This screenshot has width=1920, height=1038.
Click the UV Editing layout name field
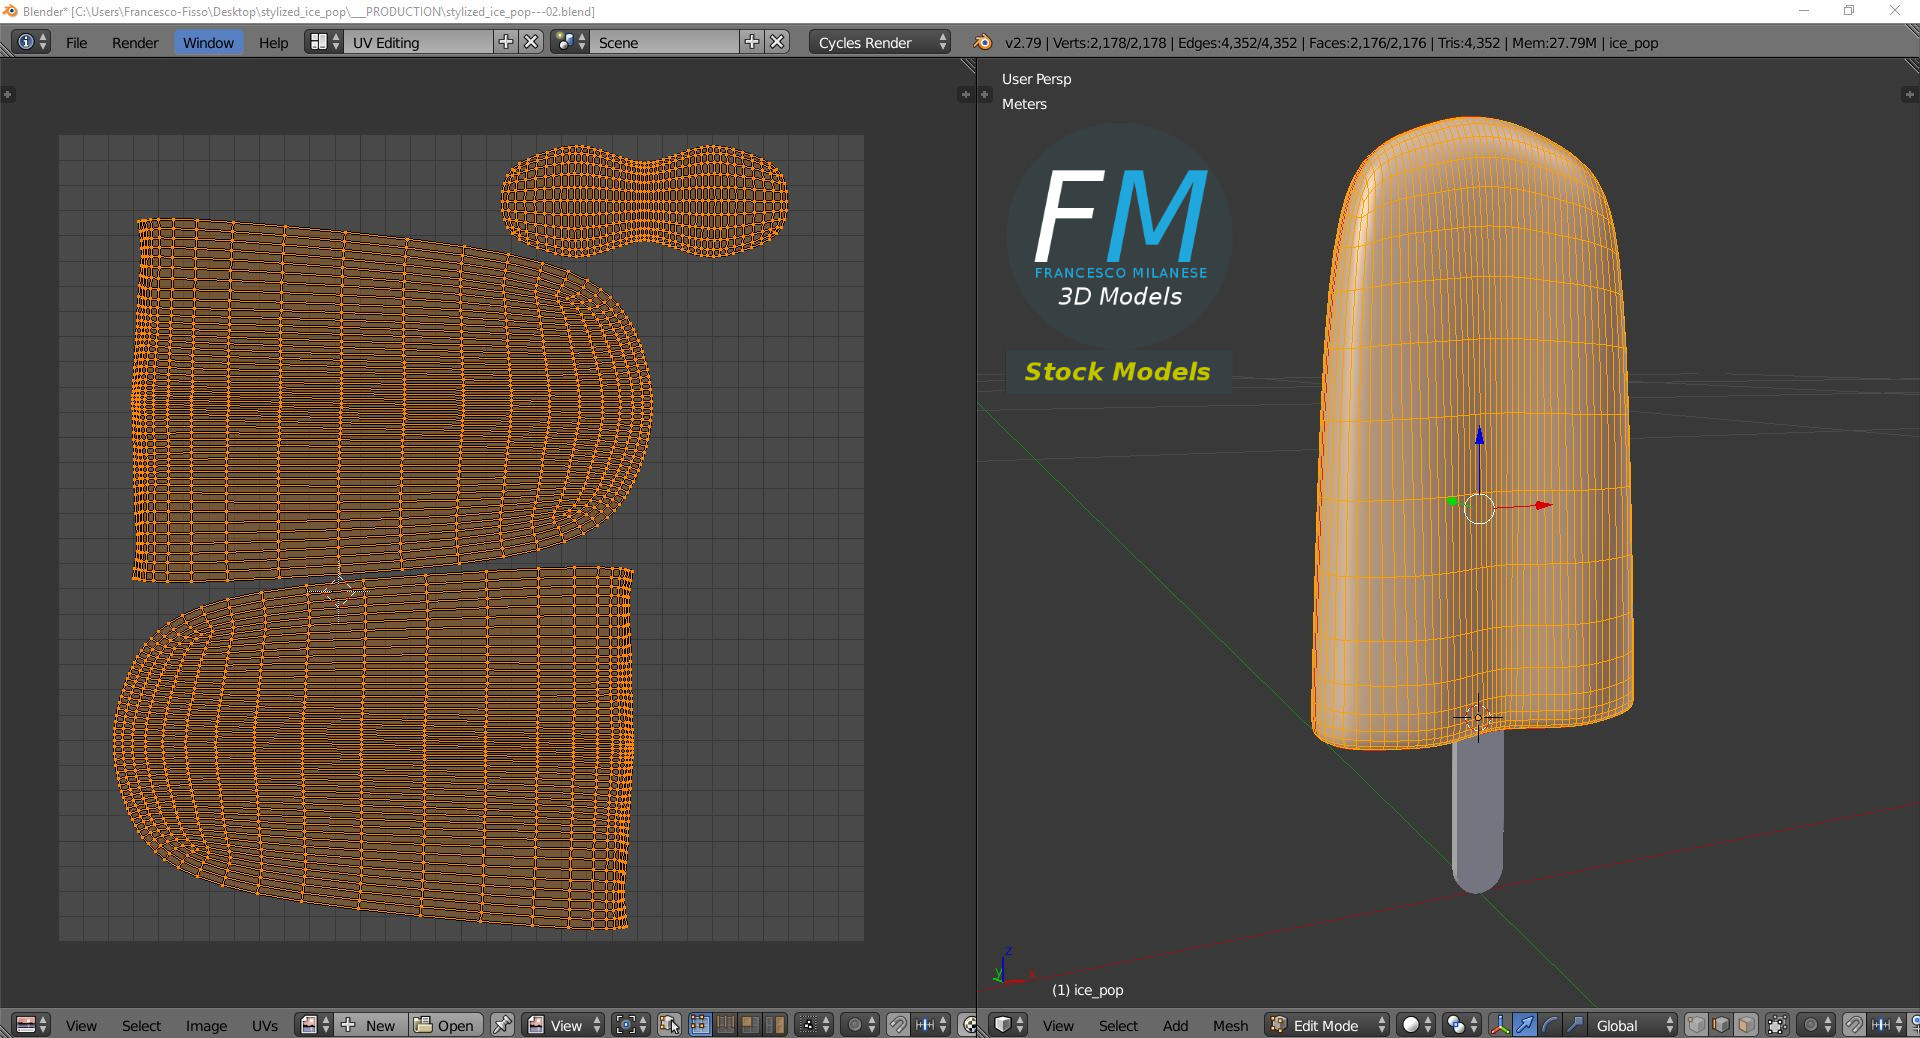[420, 42]
